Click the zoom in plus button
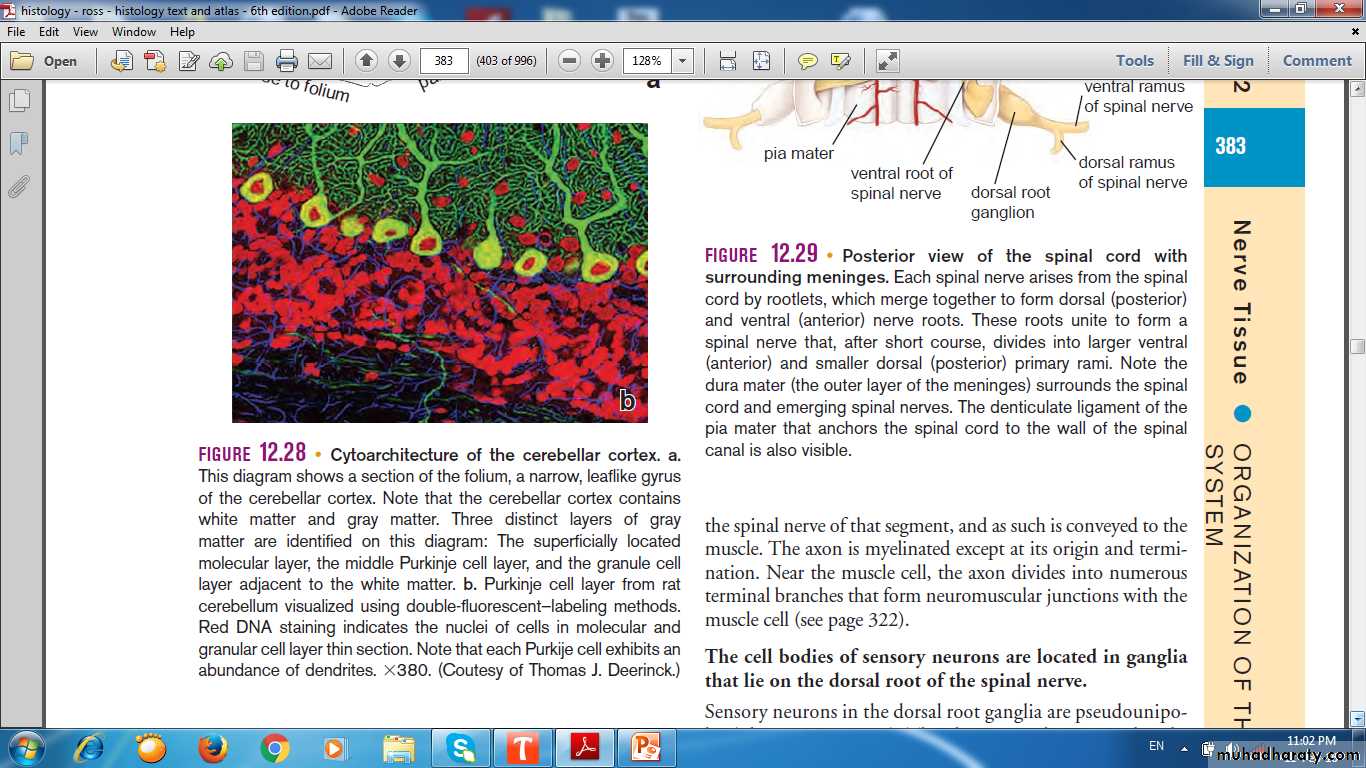 (602, 61)
